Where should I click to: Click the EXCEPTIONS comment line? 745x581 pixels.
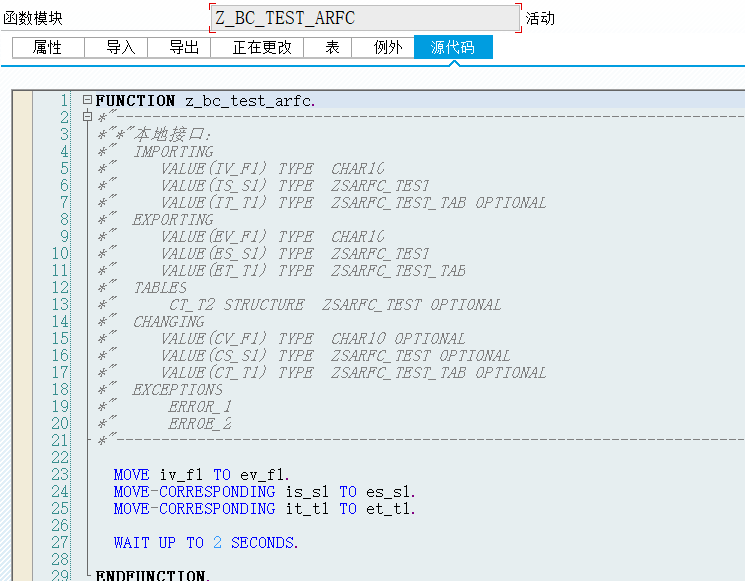(x=160, y=390)
